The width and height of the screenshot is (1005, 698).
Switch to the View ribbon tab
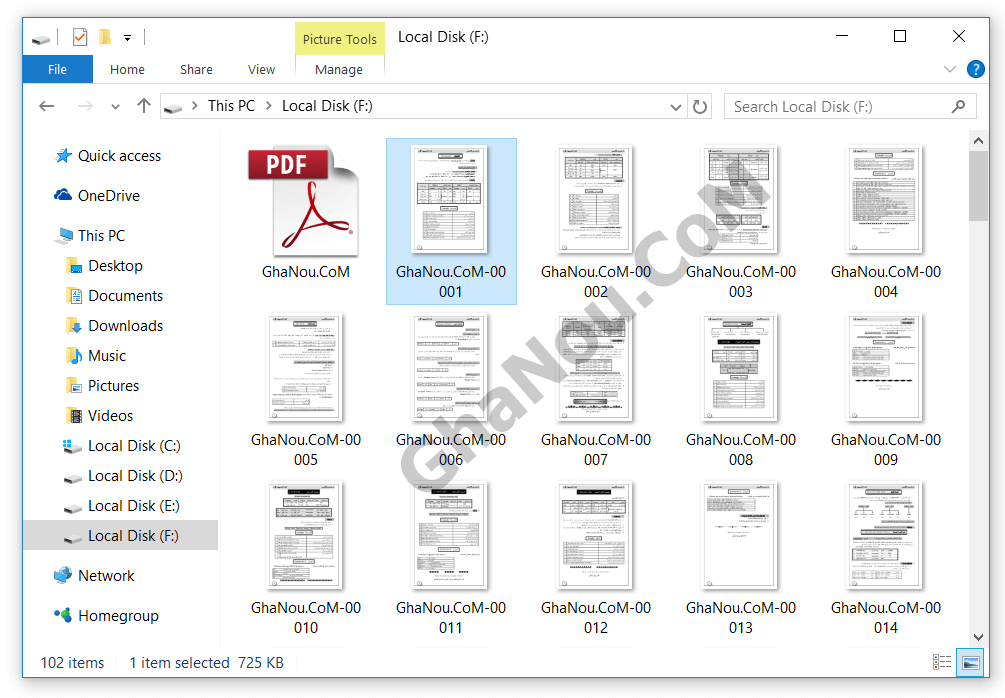262,69
